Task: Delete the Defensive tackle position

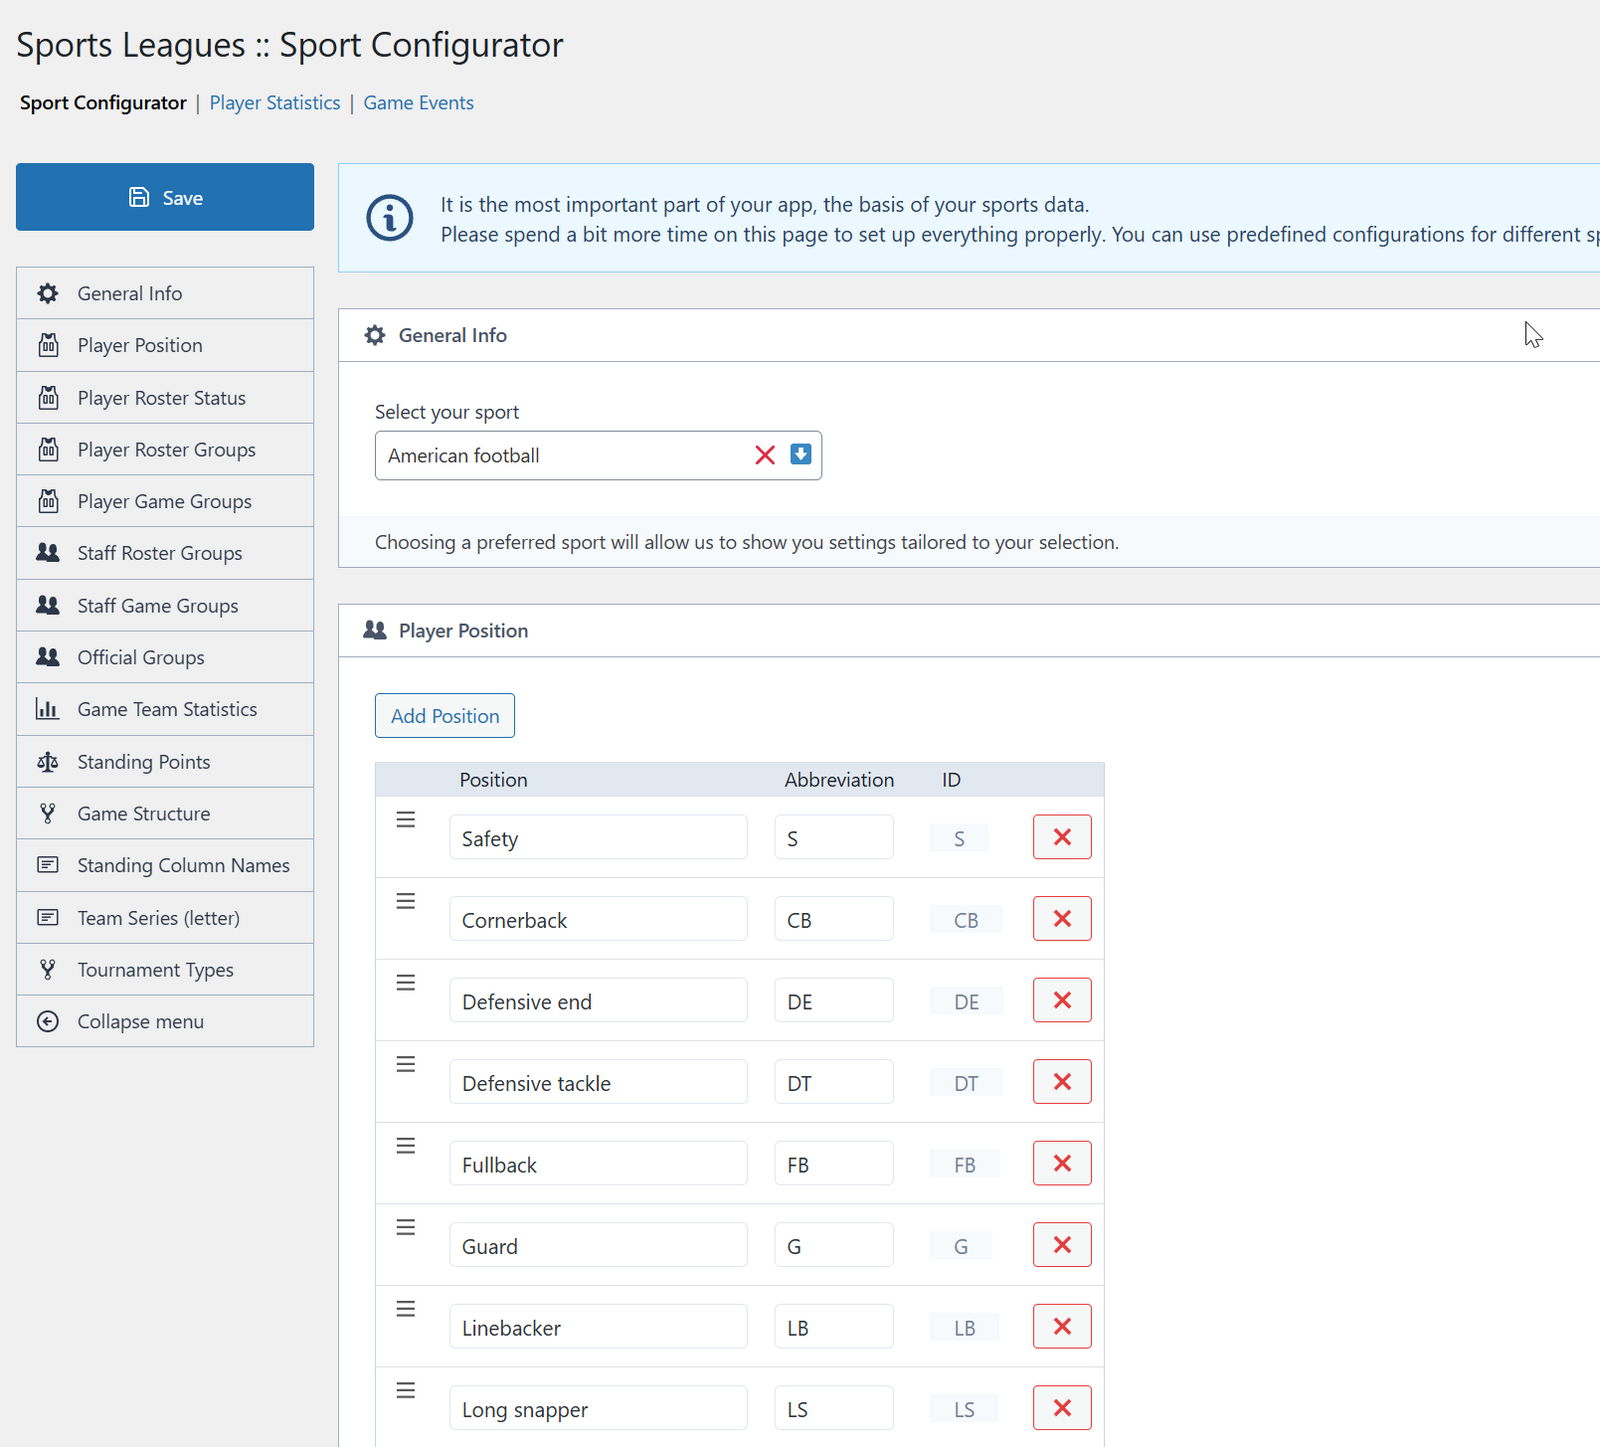Action: click(1061, 1082)
